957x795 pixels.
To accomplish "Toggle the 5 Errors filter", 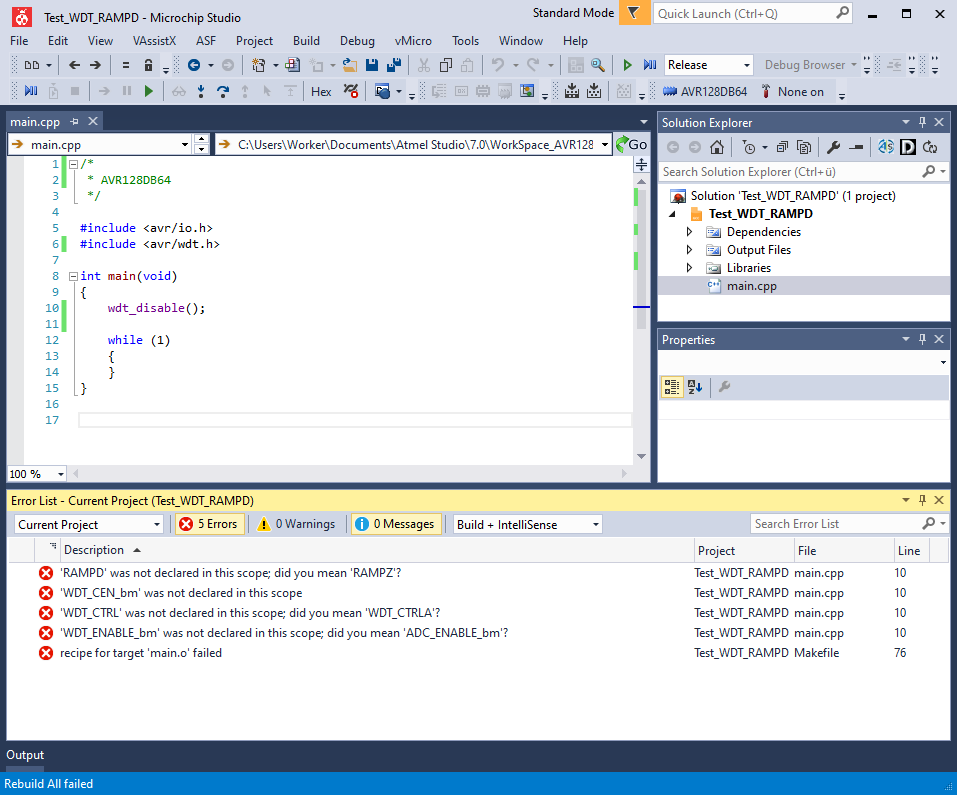I will pos(210,524).
